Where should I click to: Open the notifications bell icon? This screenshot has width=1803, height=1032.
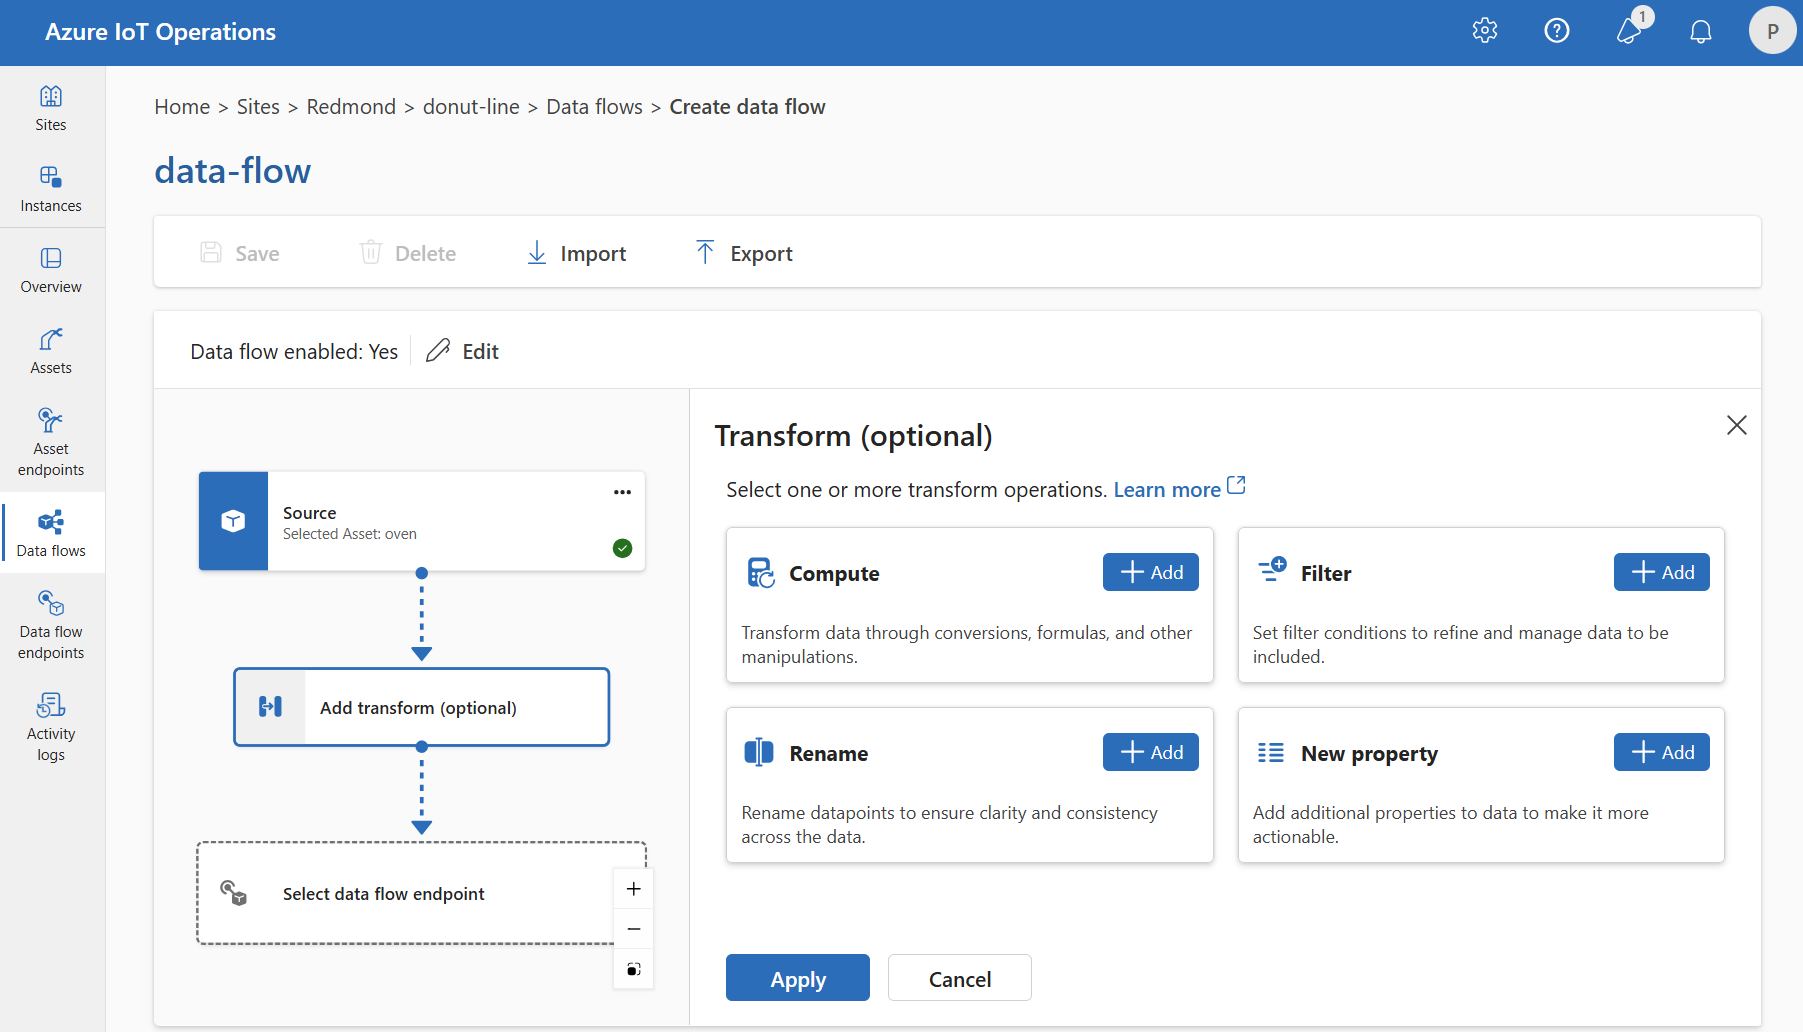click(x=1701, y=32)
